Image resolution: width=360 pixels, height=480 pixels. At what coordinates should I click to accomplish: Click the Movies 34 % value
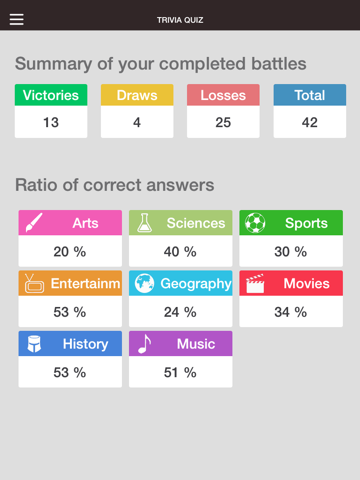(291, 312)
